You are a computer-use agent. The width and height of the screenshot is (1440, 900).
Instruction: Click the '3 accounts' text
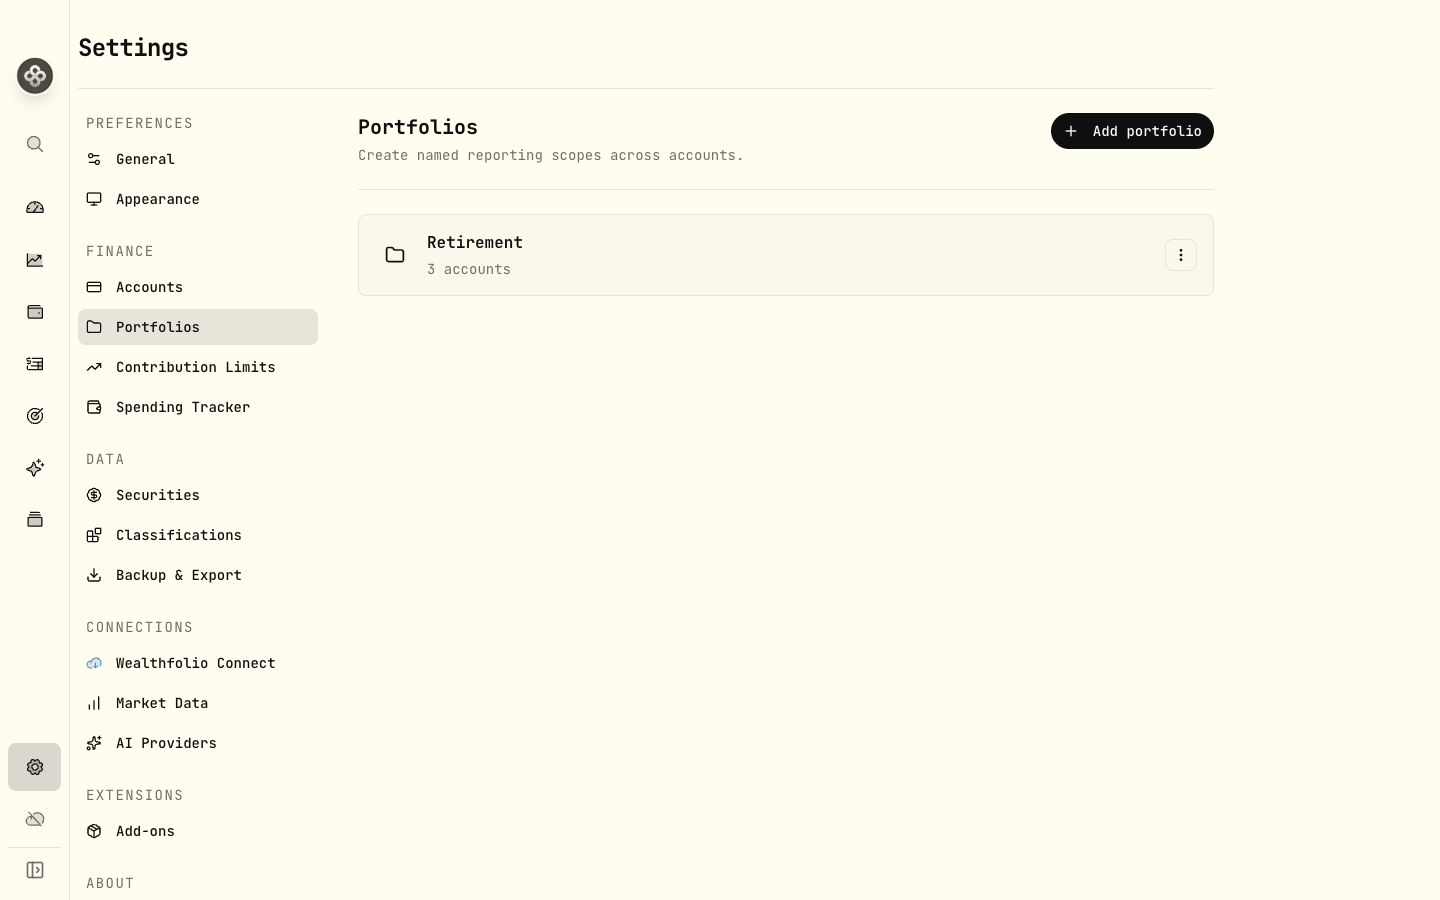tap(469, 269)
